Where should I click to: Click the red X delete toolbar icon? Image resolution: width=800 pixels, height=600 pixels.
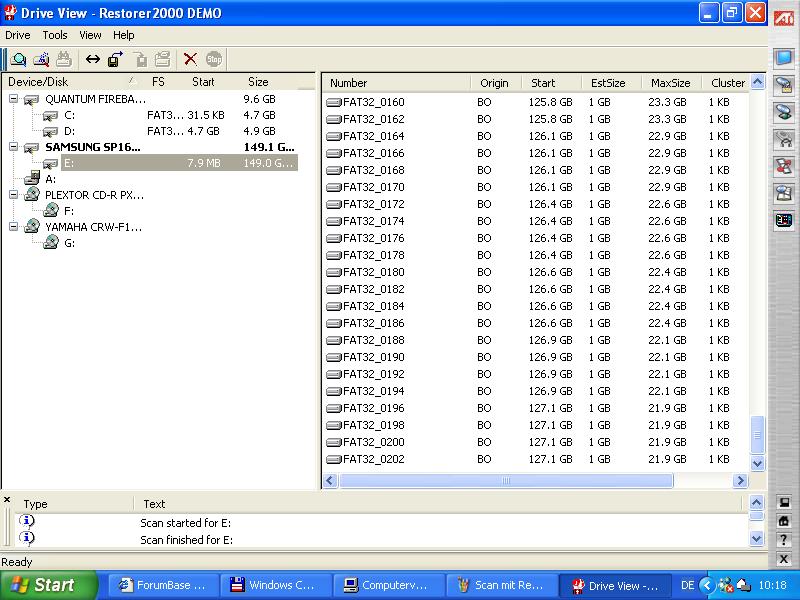coord(190,60)
